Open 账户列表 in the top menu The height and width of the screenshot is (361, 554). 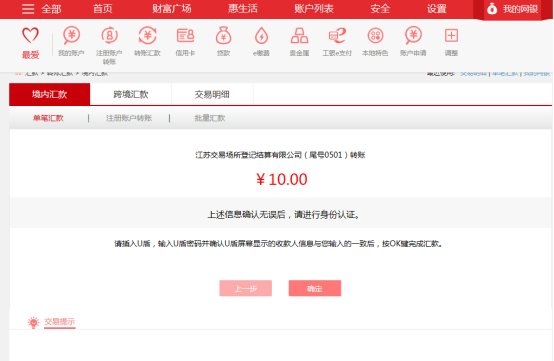pyautogui.click(x=314, y=9)
